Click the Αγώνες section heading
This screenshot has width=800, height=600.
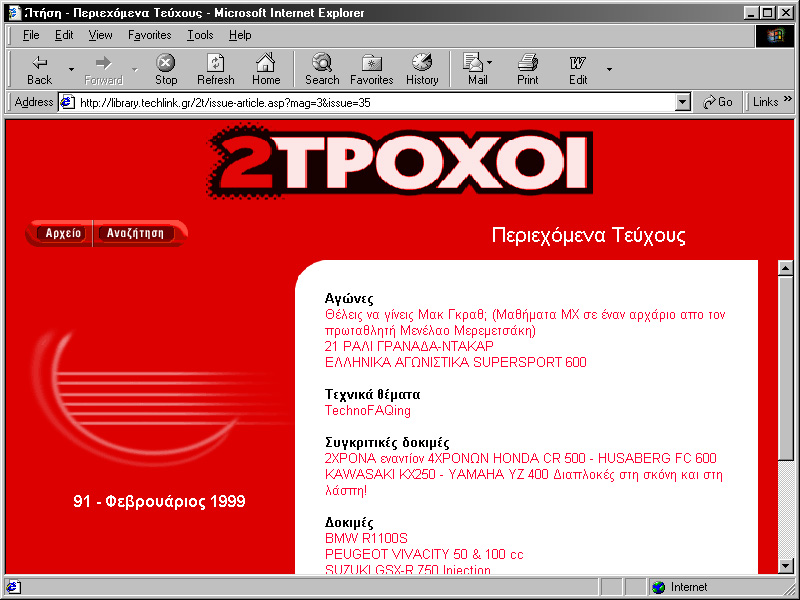click(x=349, y=298)
